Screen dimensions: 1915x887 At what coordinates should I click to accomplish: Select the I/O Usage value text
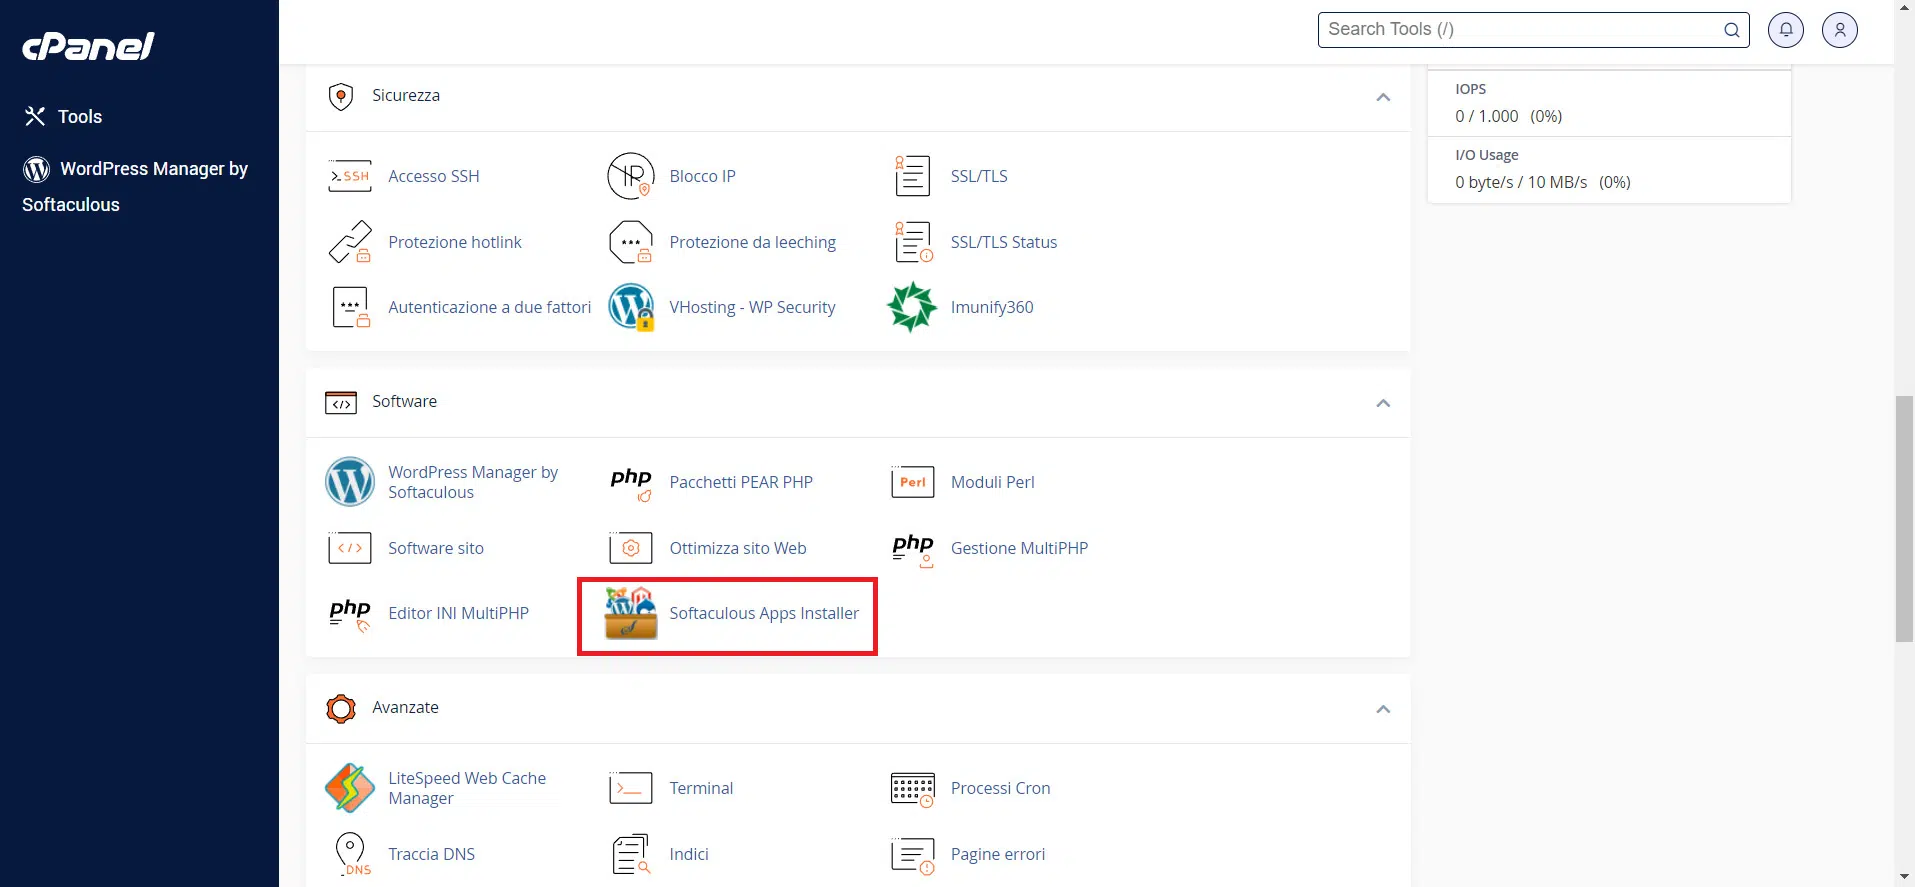[1542, 182]
